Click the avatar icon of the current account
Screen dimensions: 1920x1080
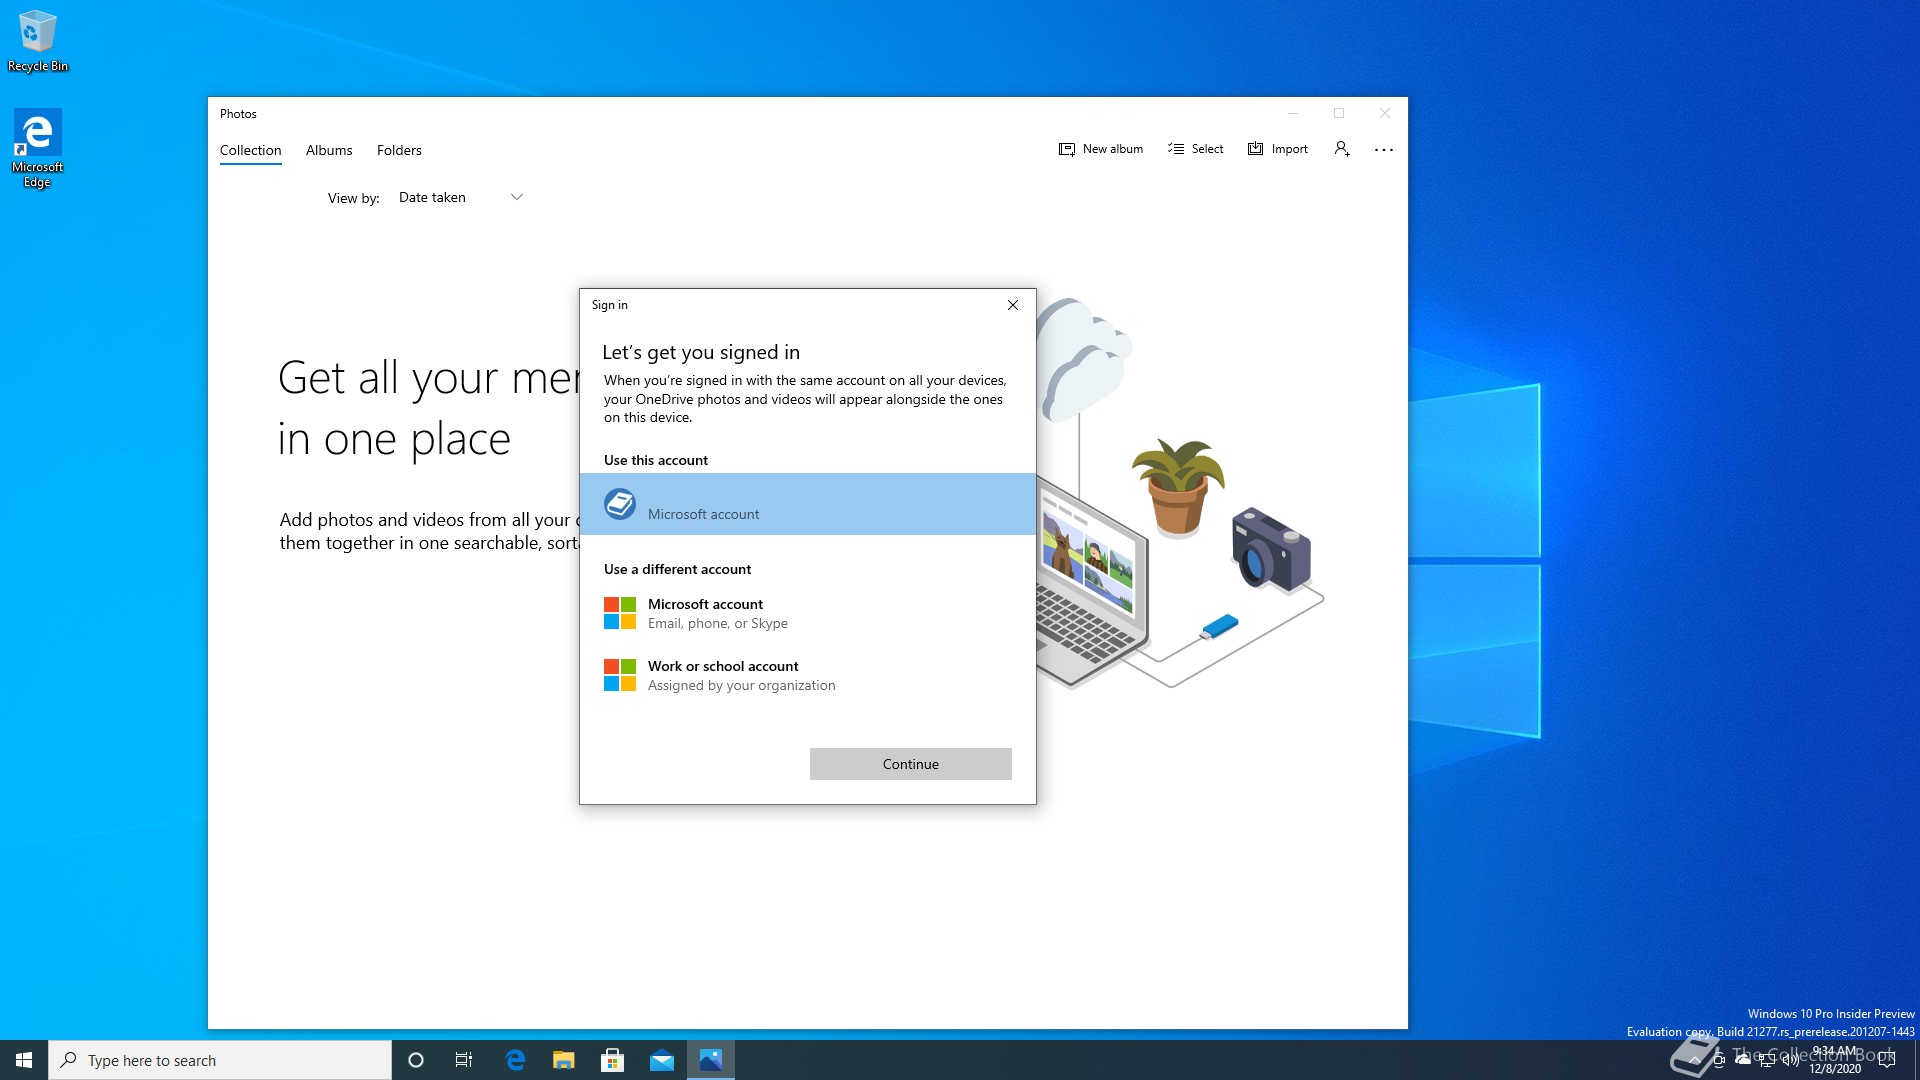(x=620, y=504)
